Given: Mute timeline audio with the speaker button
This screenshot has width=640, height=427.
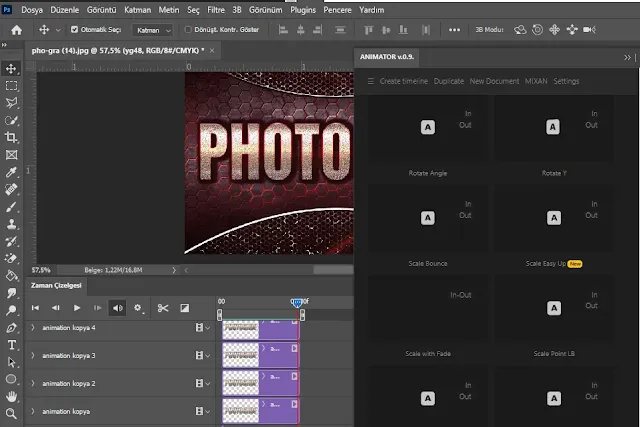Looking at the screenshot, I should [x=117, y=308].
